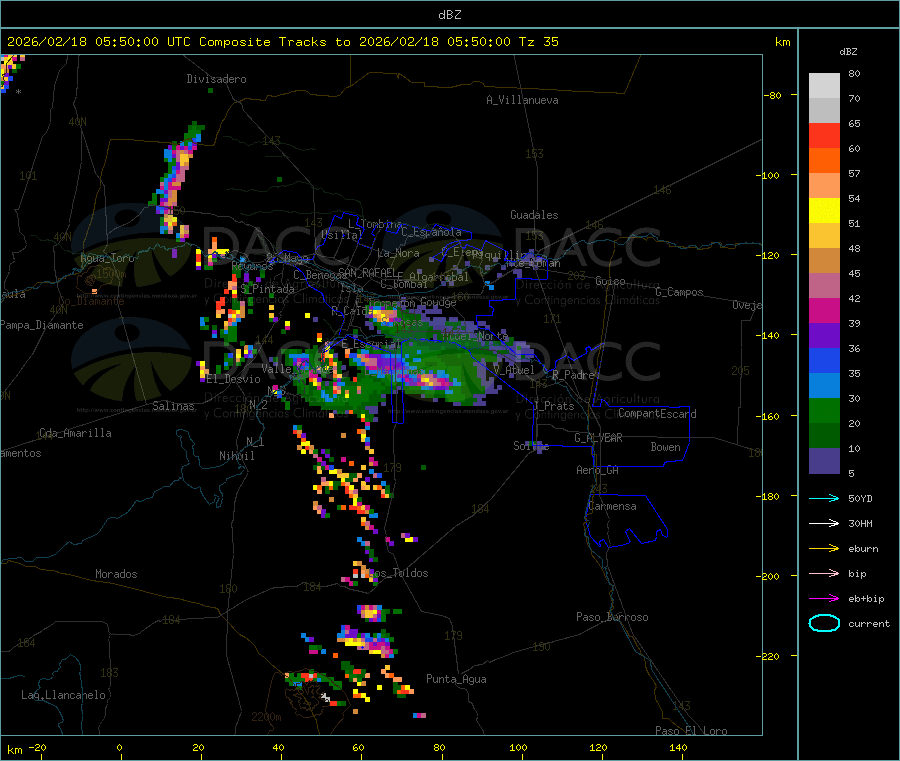This screenshot has height=761, width=900.
Task: Click the 'Nihuil' place label
Action: 236,456
